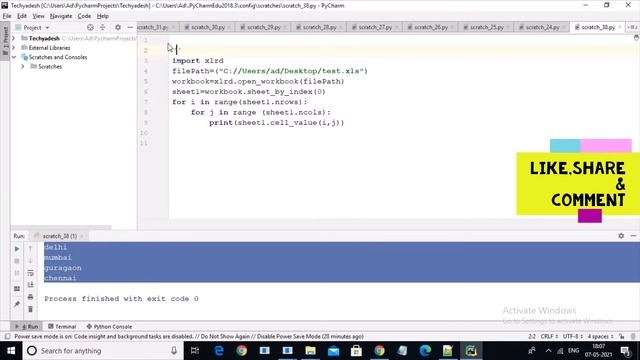Screen dimensions: 640x360
Task: Rerun the script with green play icon
Action: 17,249
